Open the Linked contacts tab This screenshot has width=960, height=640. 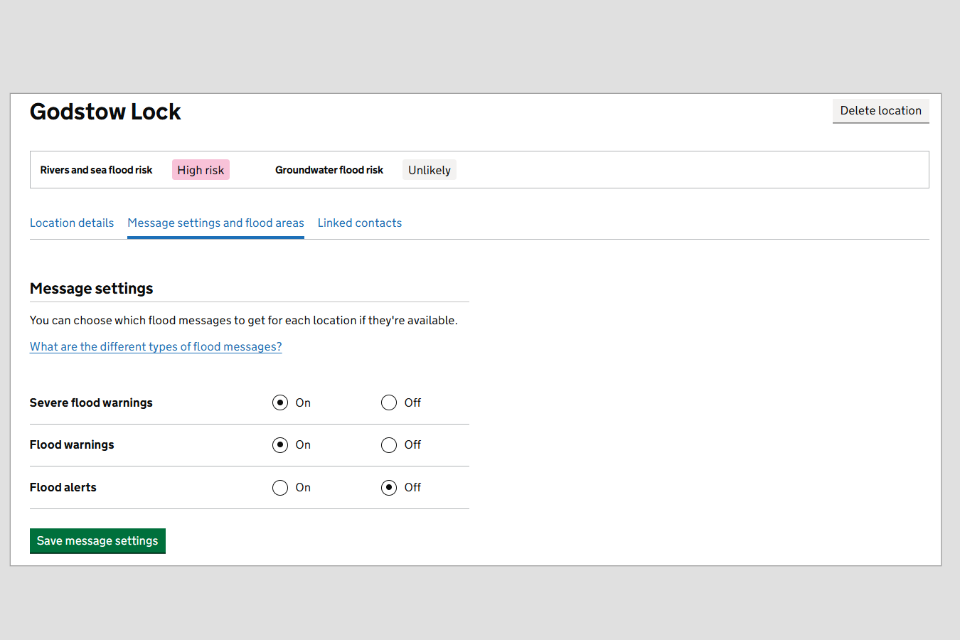(x=359, y=223)
